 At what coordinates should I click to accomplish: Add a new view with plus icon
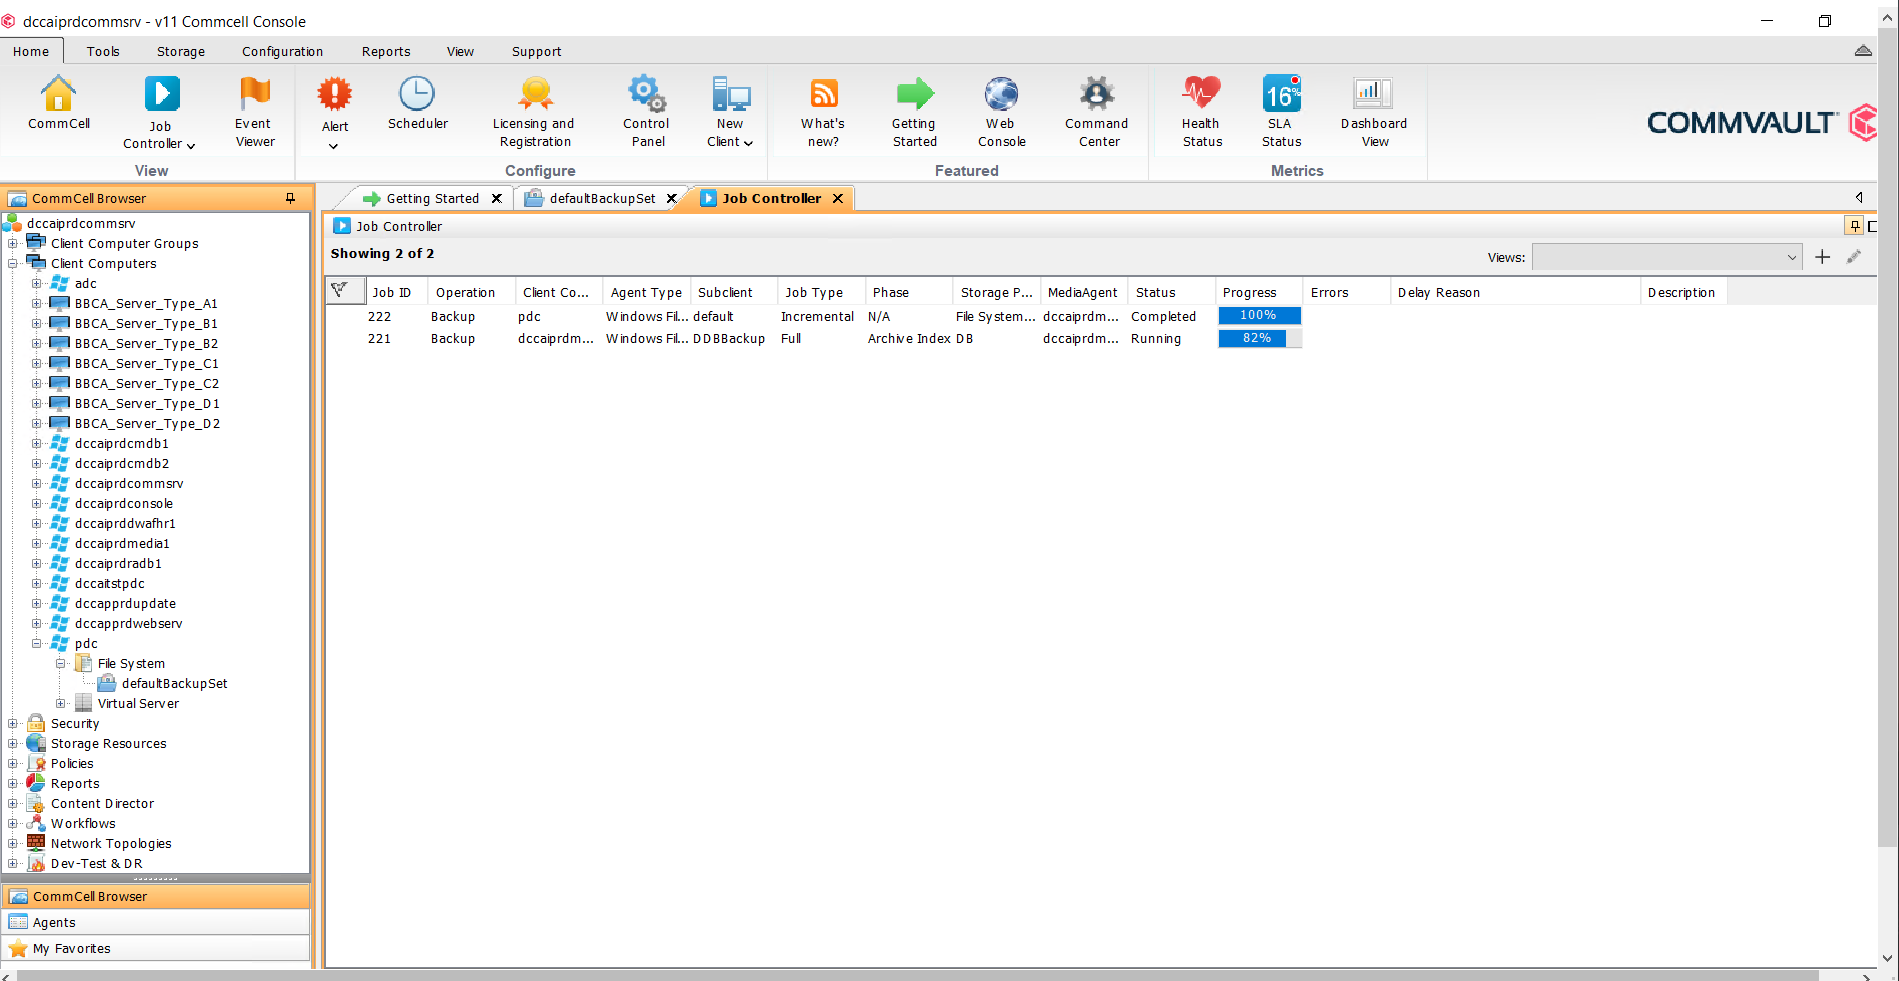click(1822, 257)
